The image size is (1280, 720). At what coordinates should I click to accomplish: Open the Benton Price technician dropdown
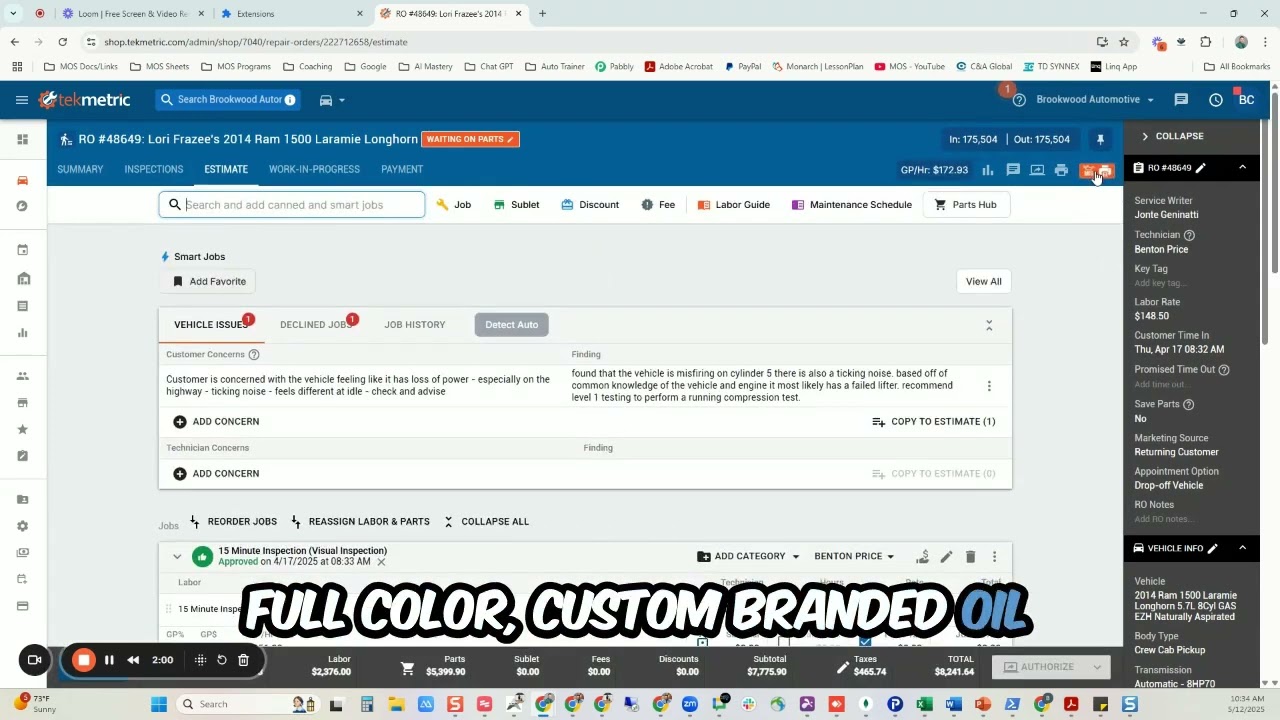(x=854, y=557)
